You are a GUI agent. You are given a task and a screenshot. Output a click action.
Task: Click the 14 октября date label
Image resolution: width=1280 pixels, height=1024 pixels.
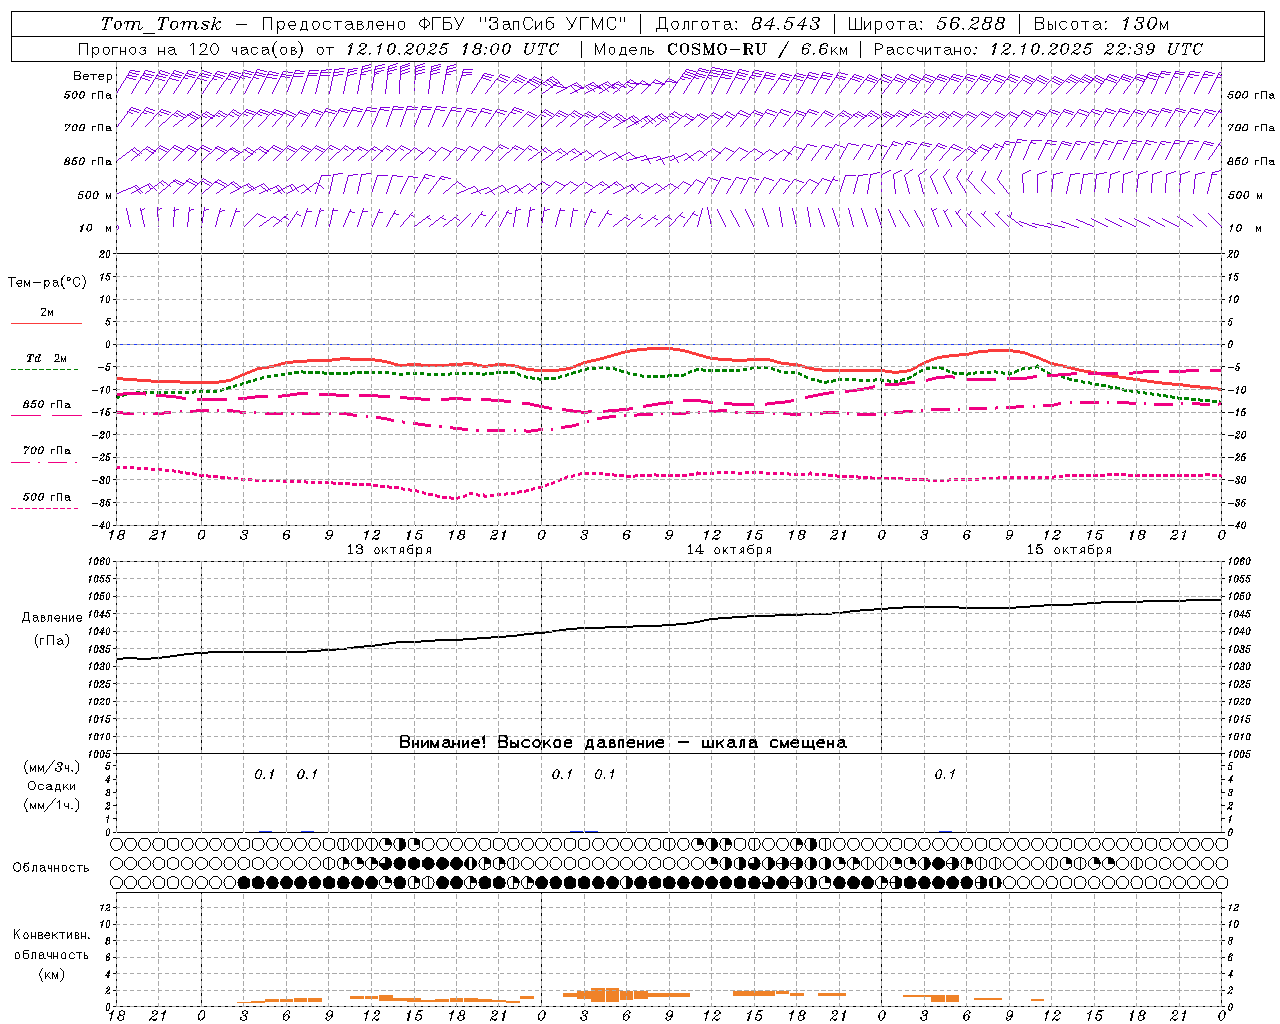pos(729,550)
